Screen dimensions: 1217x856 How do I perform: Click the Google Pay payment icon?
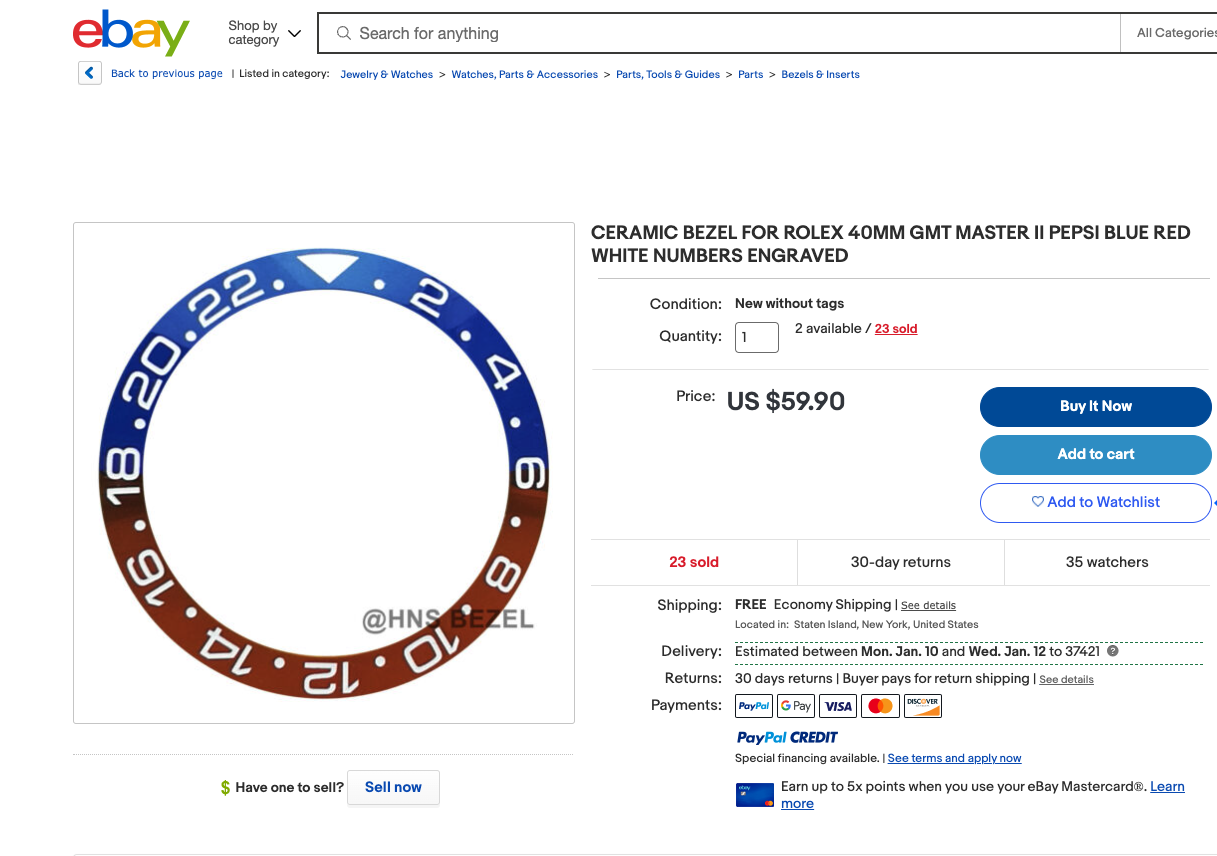click(x=796, y=706)
